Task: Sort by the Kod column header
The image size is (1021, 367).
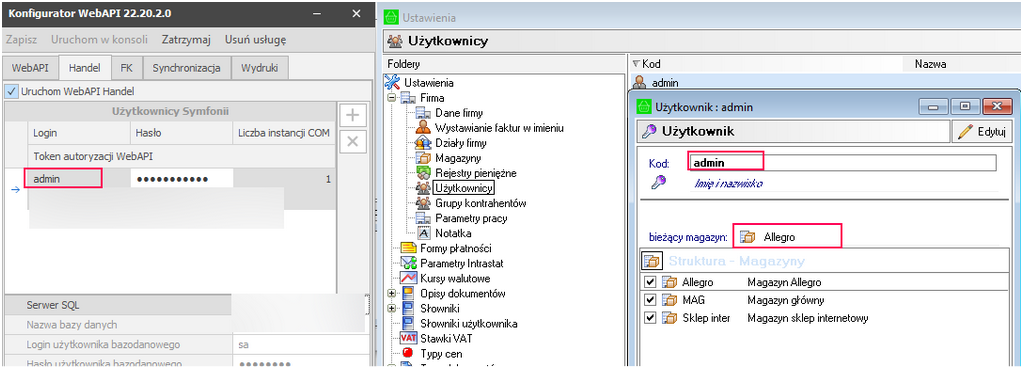Action: [x=767, y=64]
